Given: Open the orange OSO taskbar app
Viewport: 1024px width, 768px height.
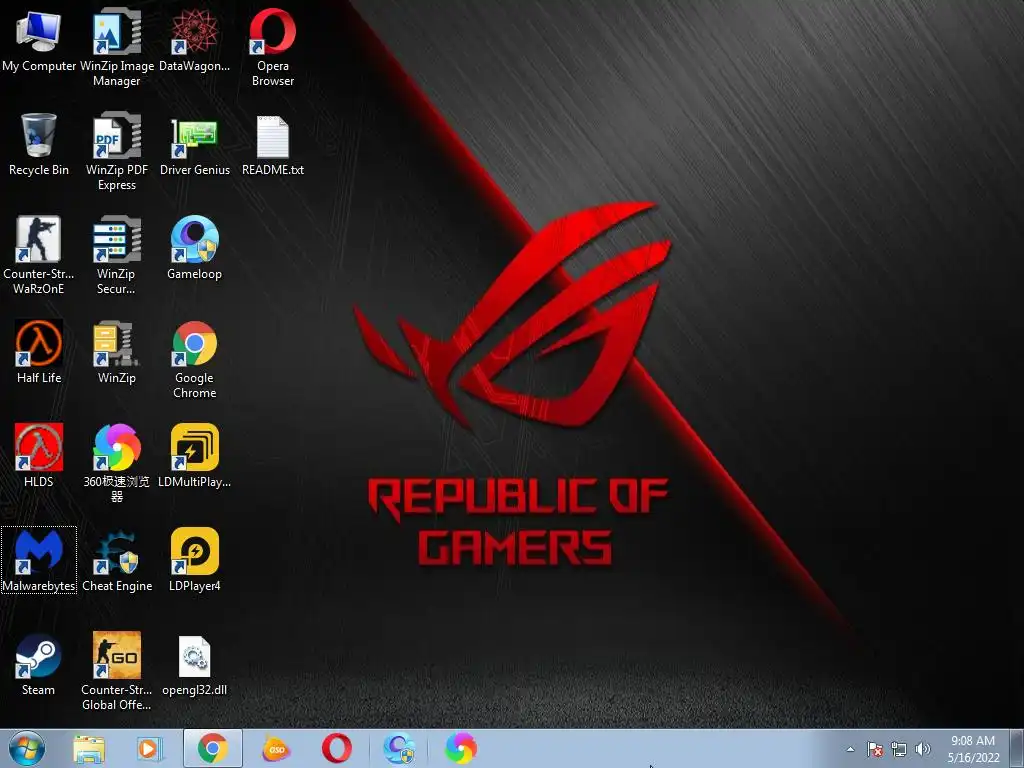Looking at the screenshot, I should click(276, 748).
